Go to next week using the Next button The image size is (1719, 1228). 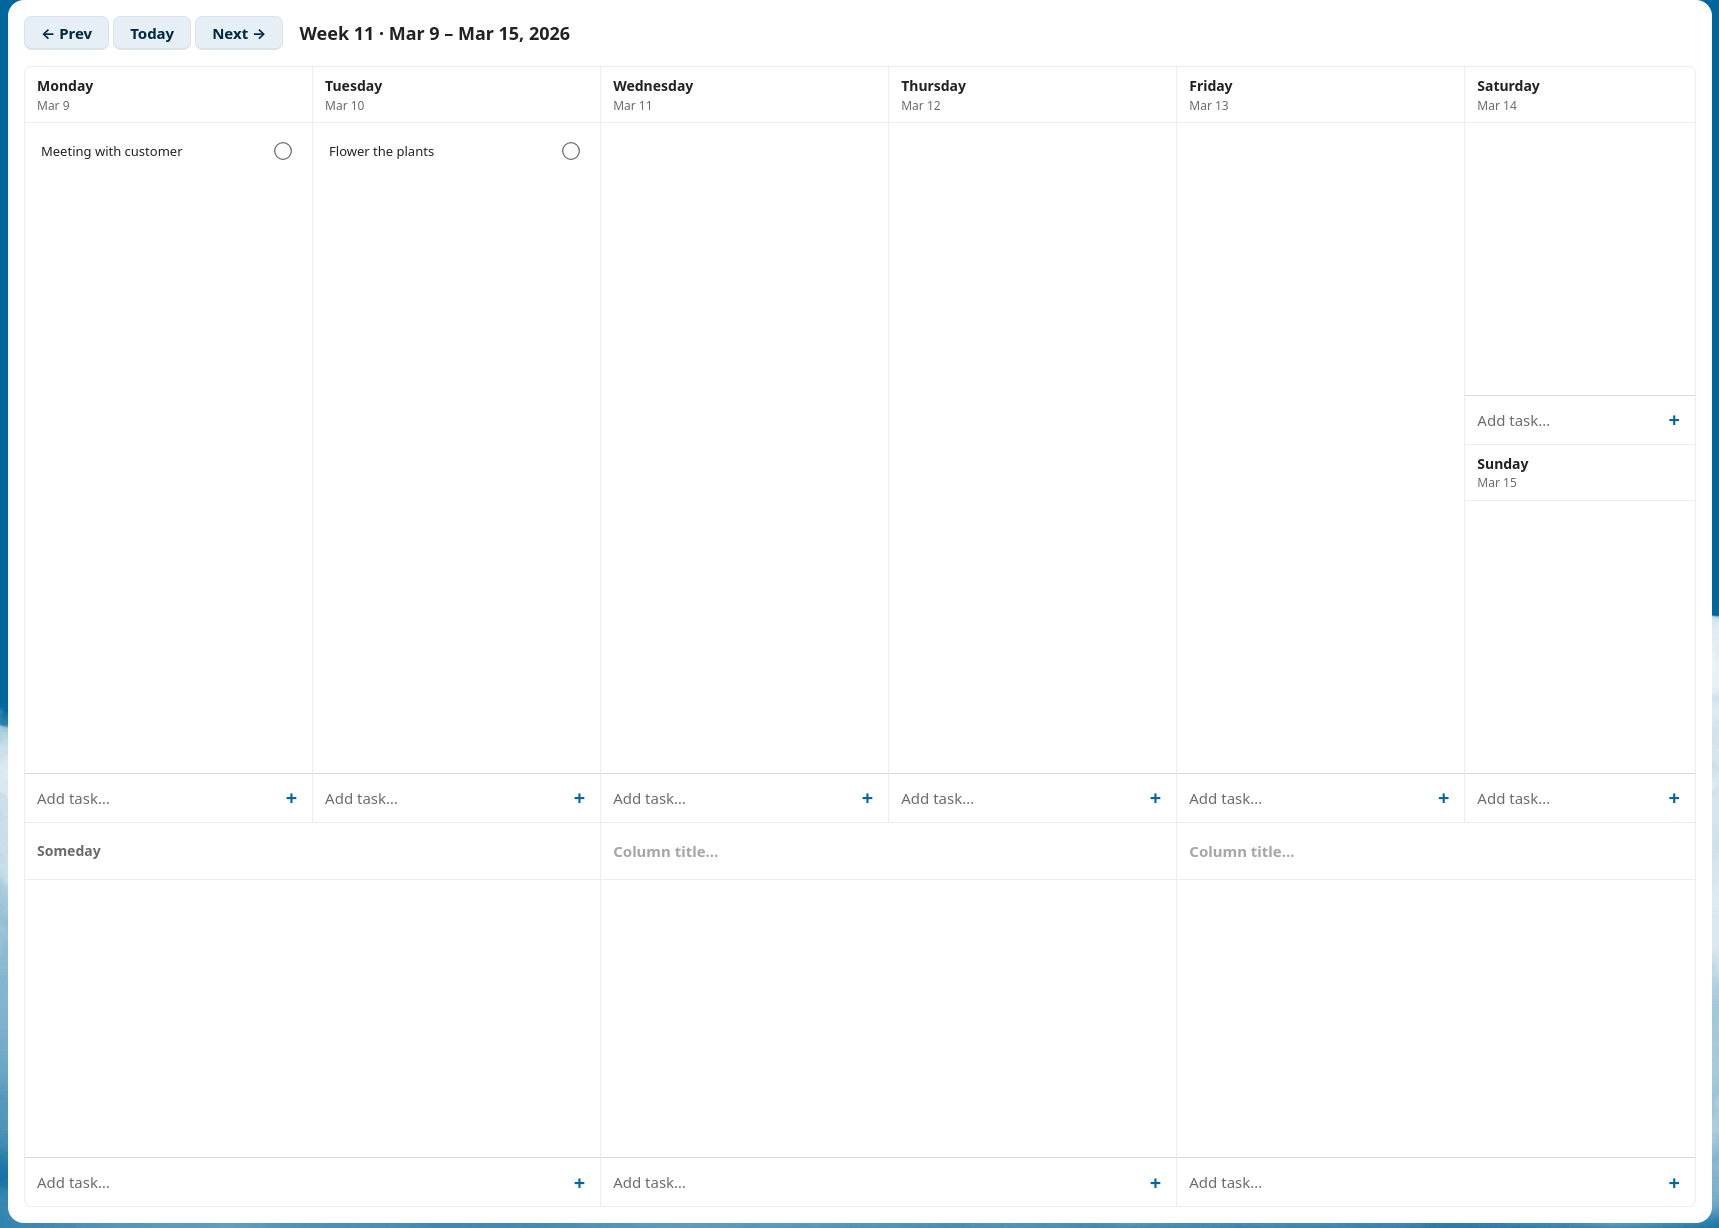tap(238, 33)
